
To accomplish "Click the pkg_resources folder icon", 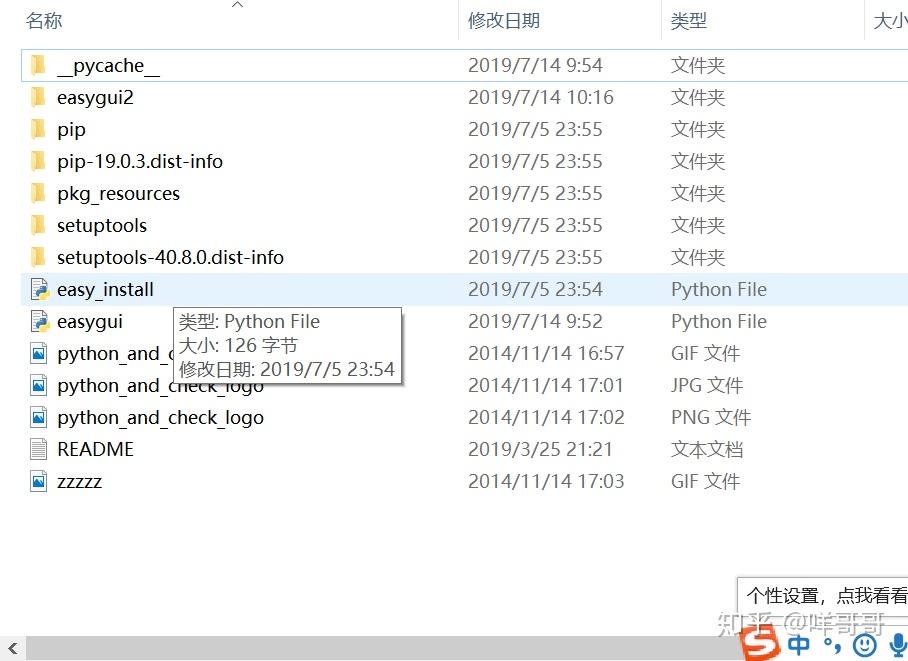I will (37, 193).
